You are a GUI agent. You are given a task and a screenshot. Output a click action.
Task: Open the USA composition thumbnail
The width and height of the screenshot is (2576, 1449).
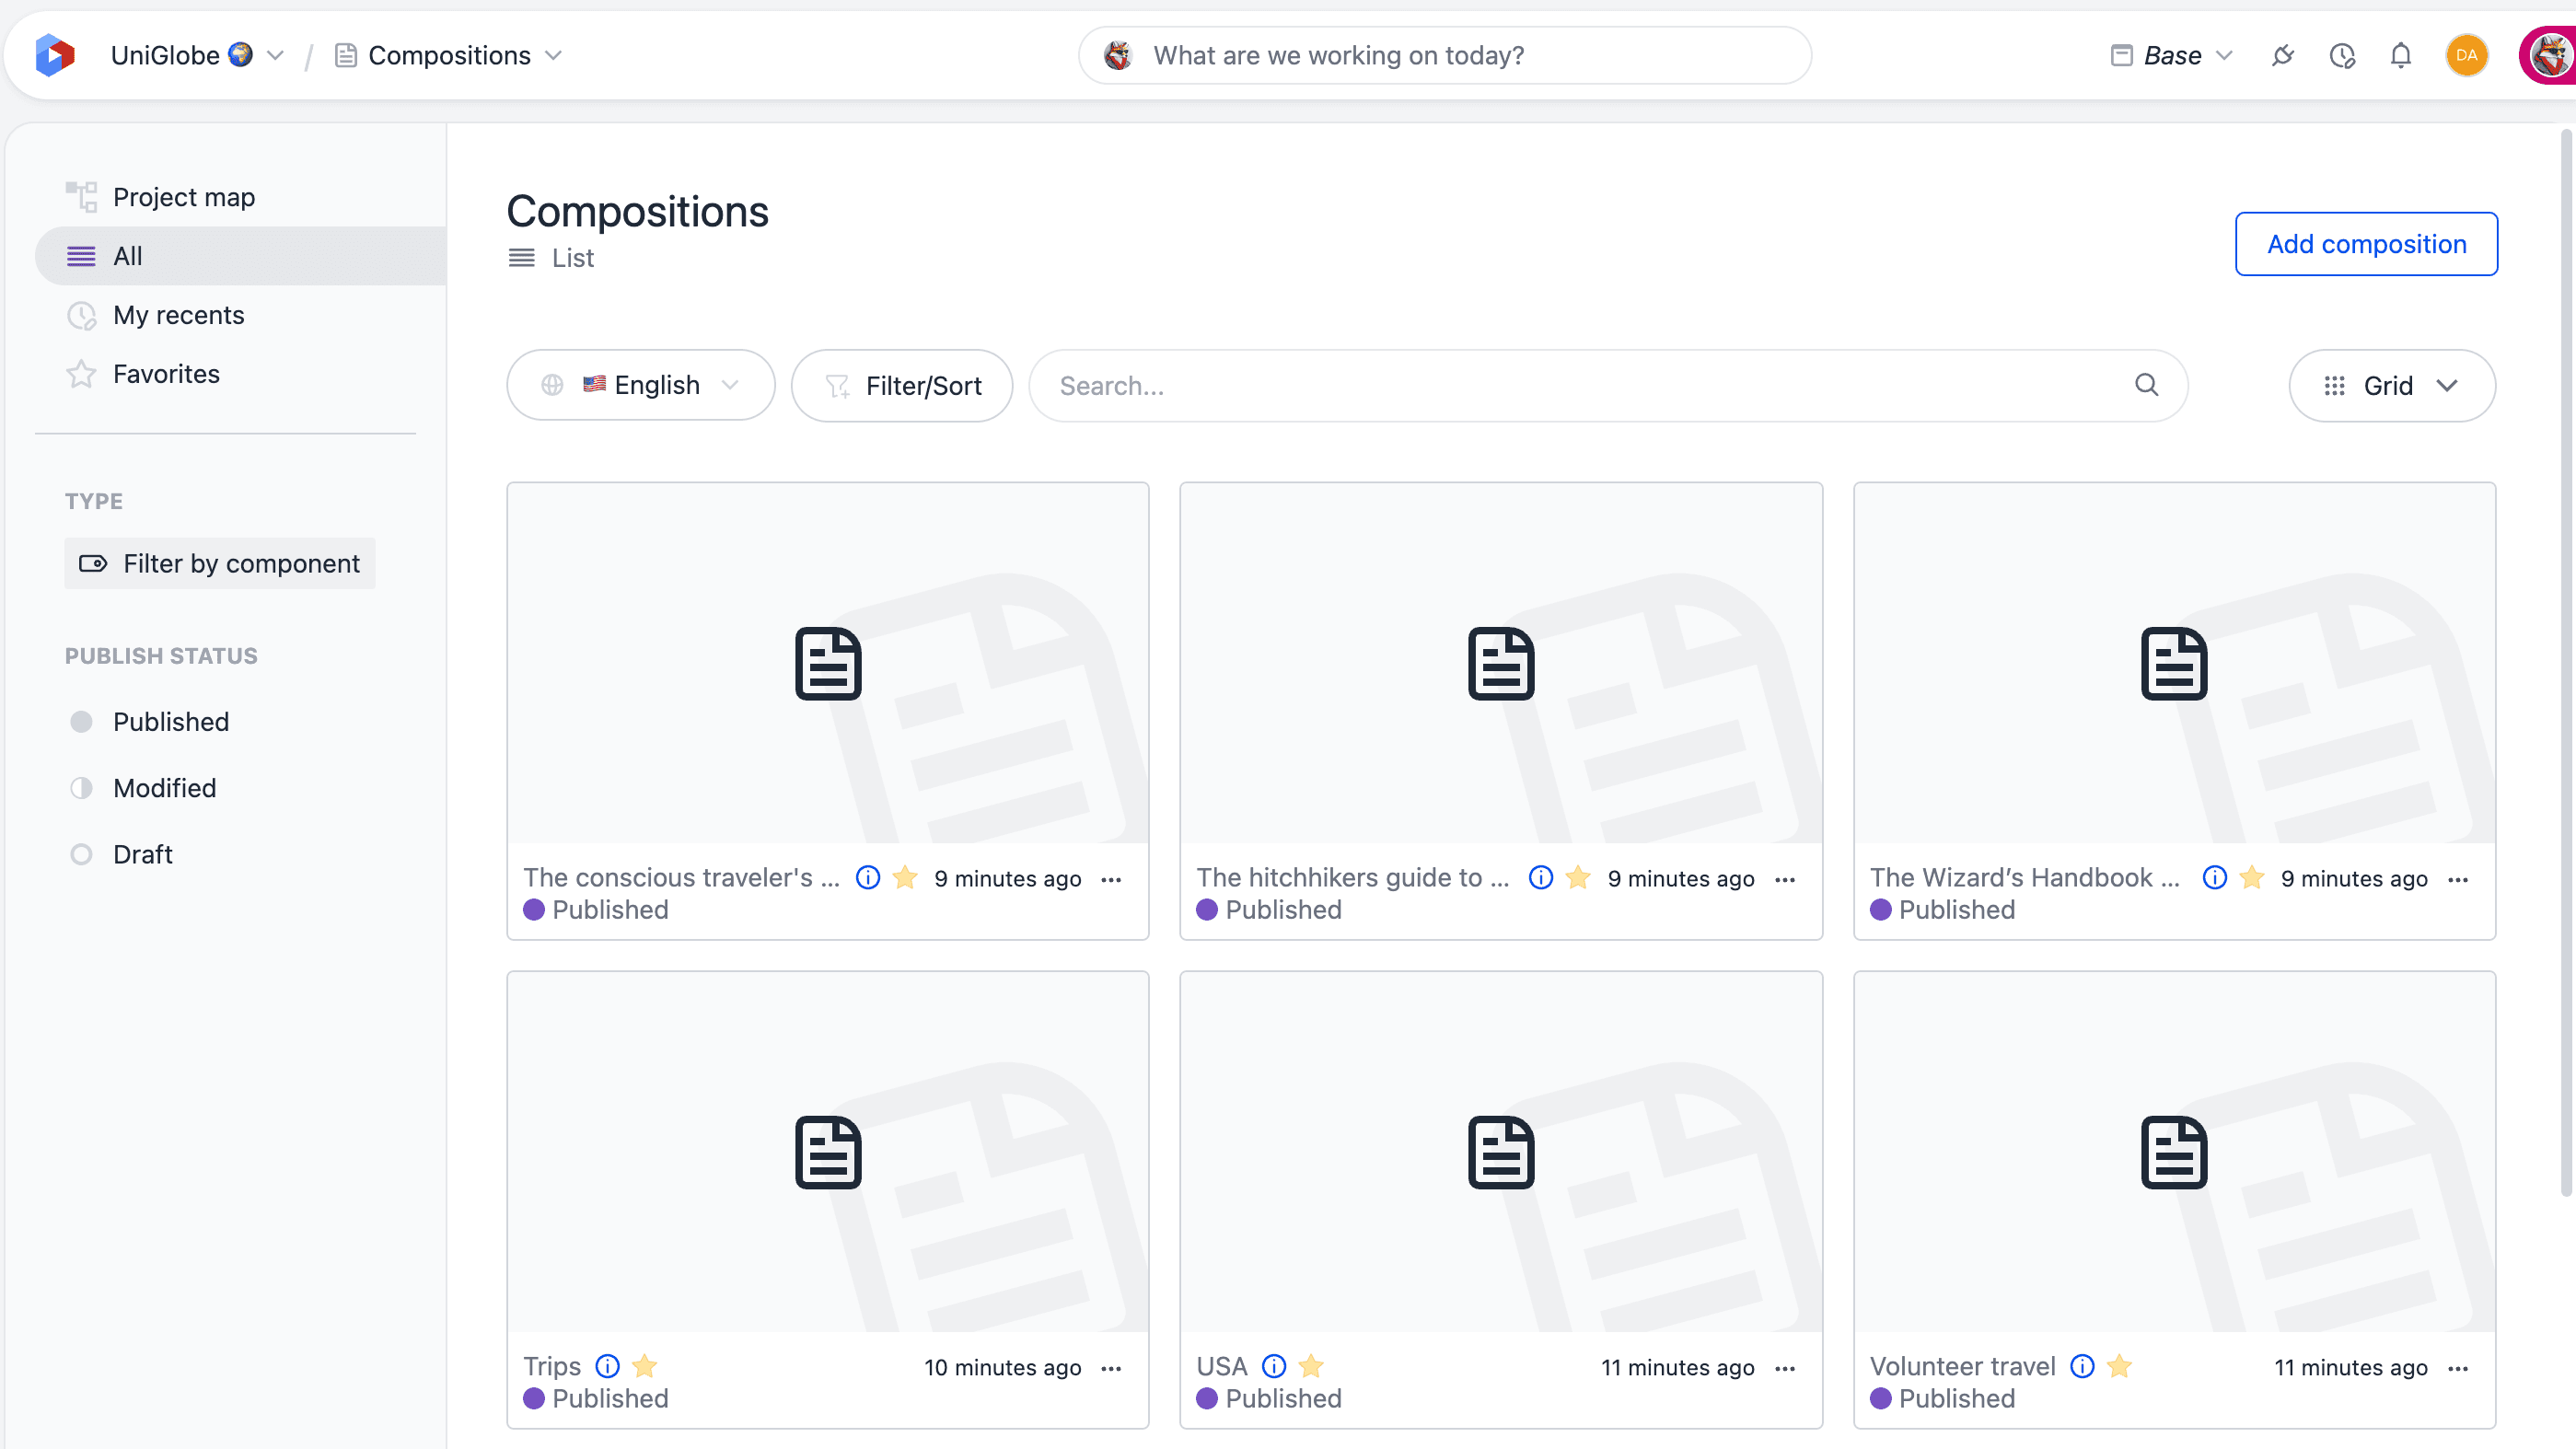click(1501, 1151)
